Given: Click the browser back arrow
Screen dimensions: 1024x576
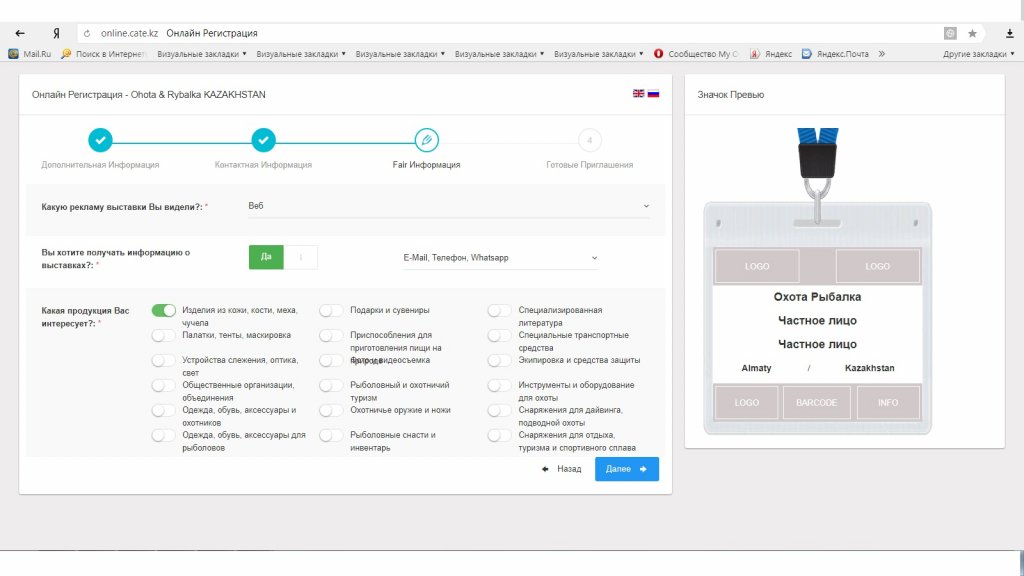Looking at the screenshot, I should pos(20,33).
